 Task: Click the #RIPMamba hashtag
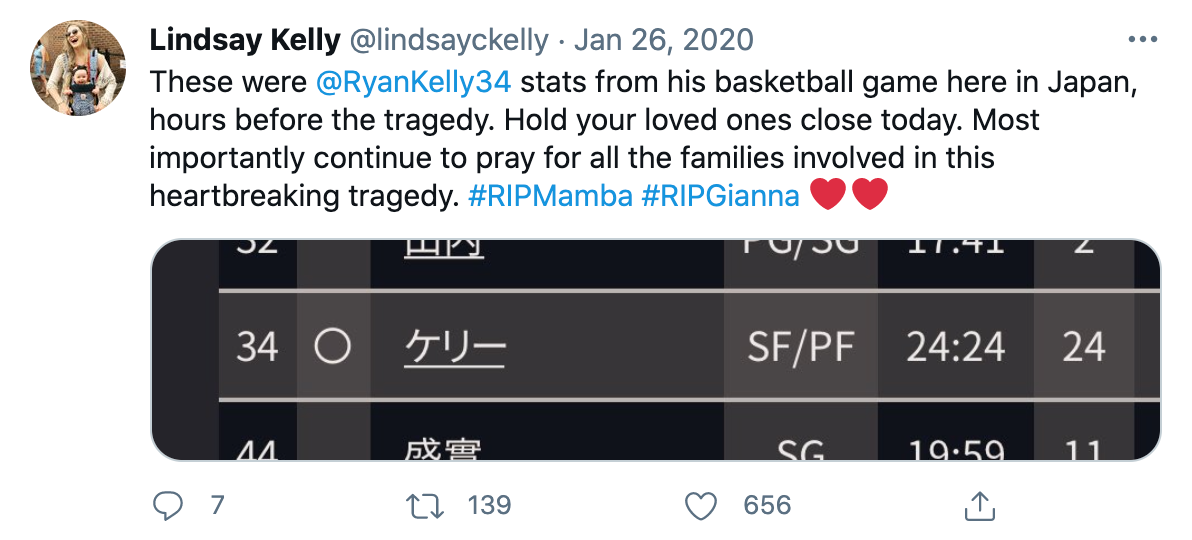(x=550, y=196)
